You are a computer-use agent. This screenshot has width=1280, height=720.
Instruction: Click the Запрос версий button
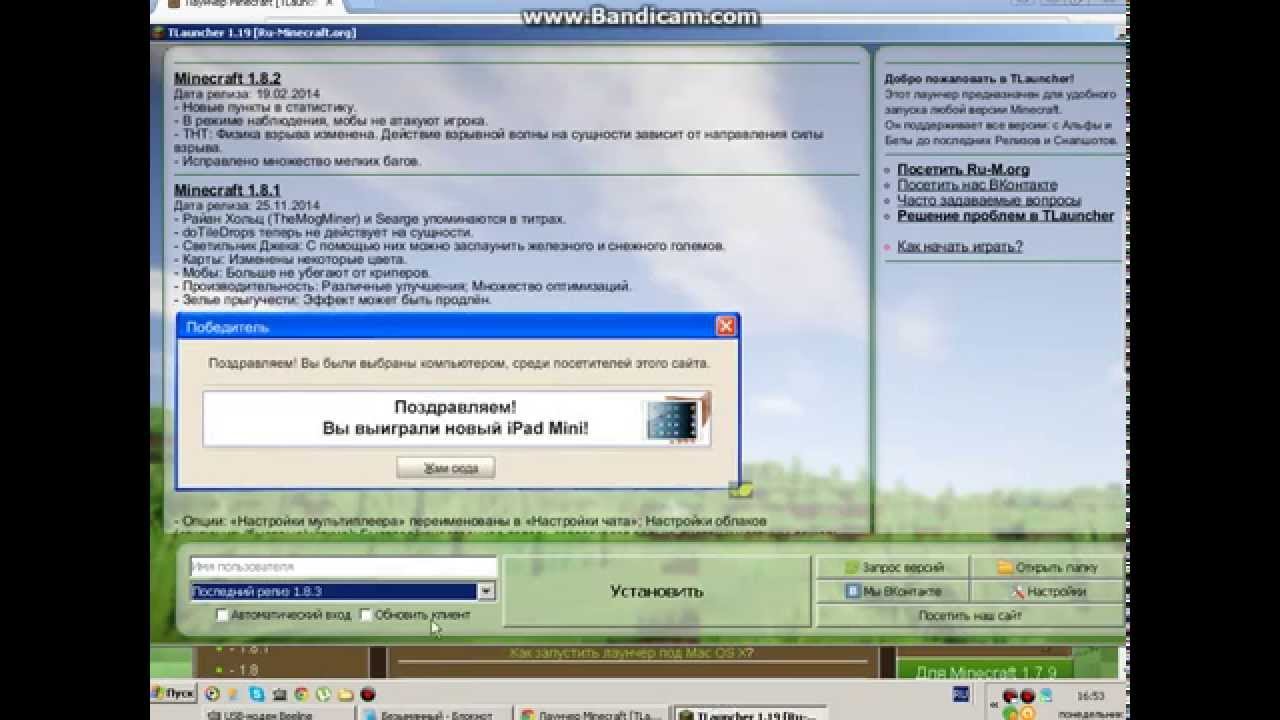tap(892, 567)
